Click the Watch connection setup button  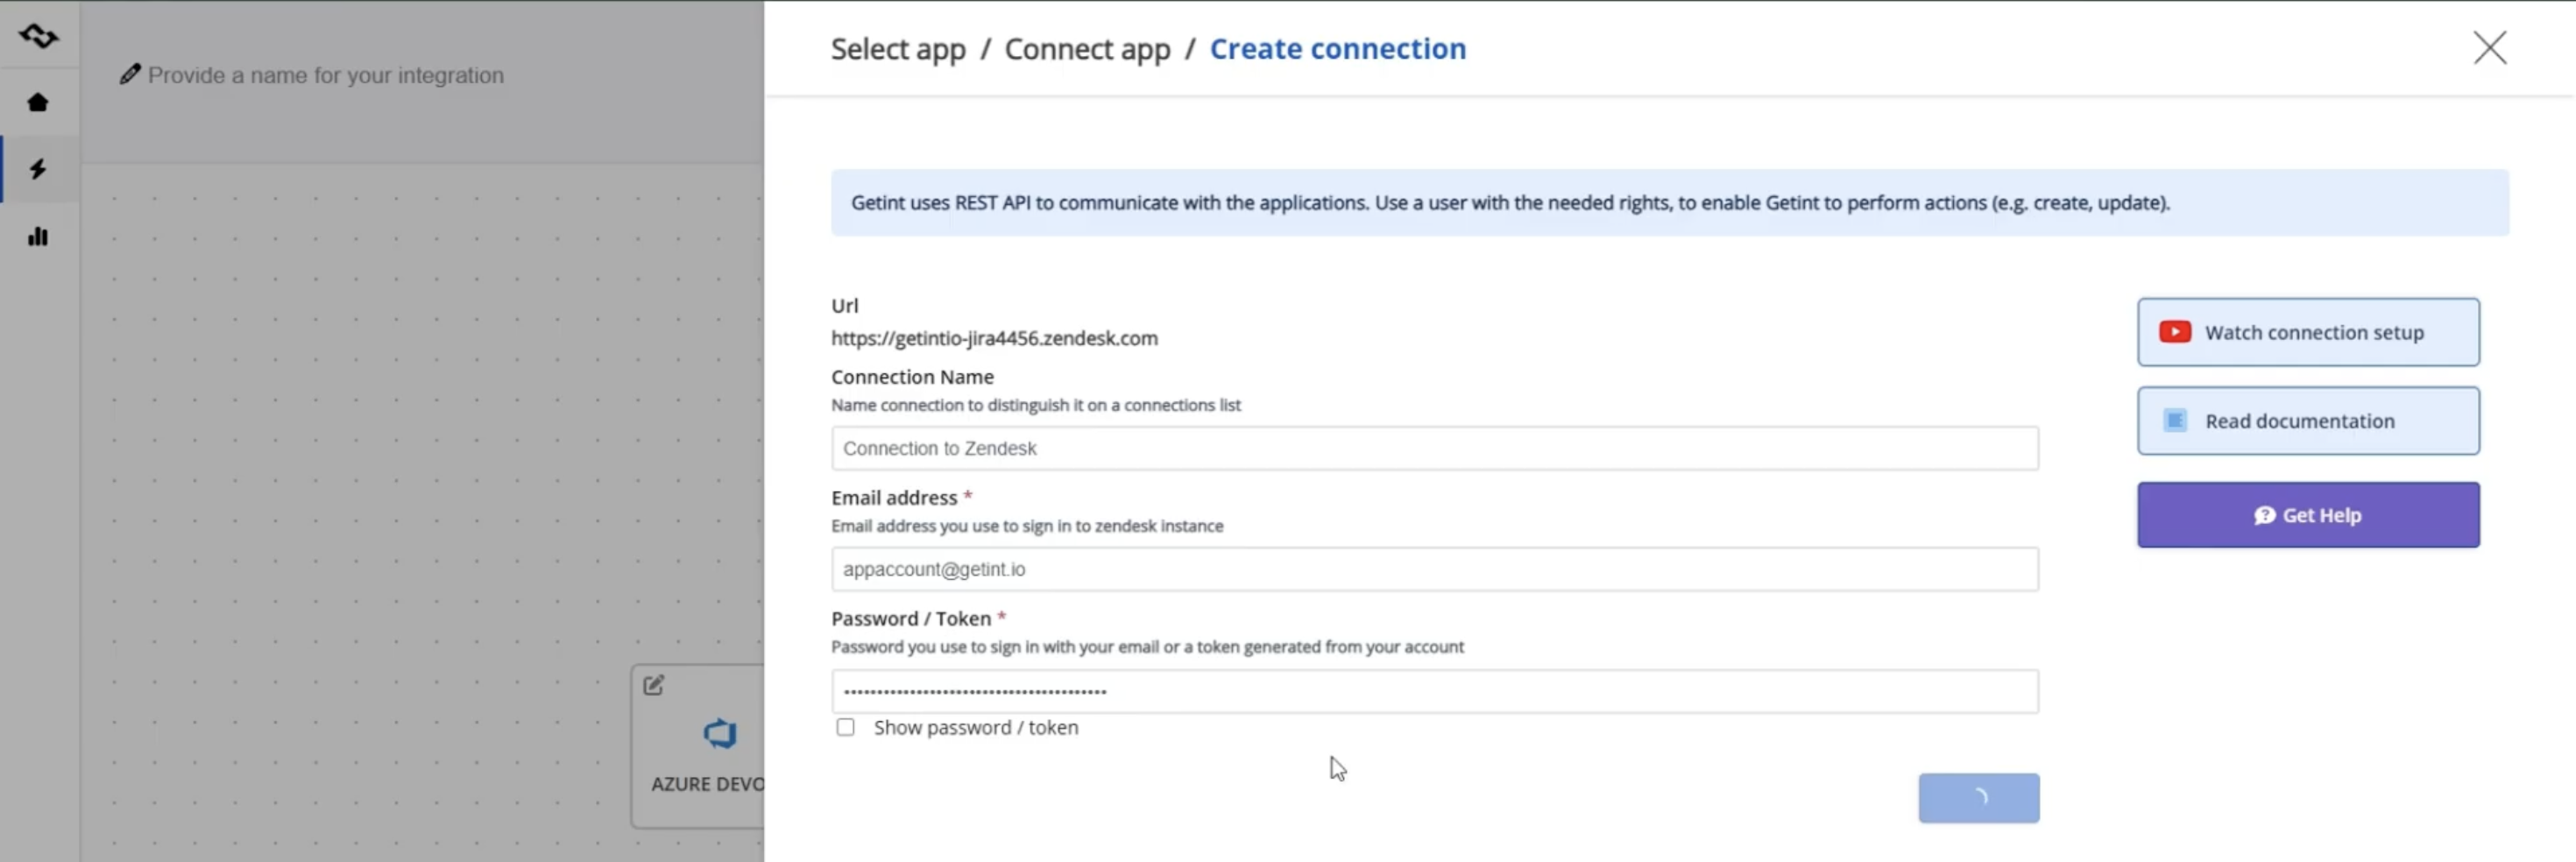pos(2308,332)
